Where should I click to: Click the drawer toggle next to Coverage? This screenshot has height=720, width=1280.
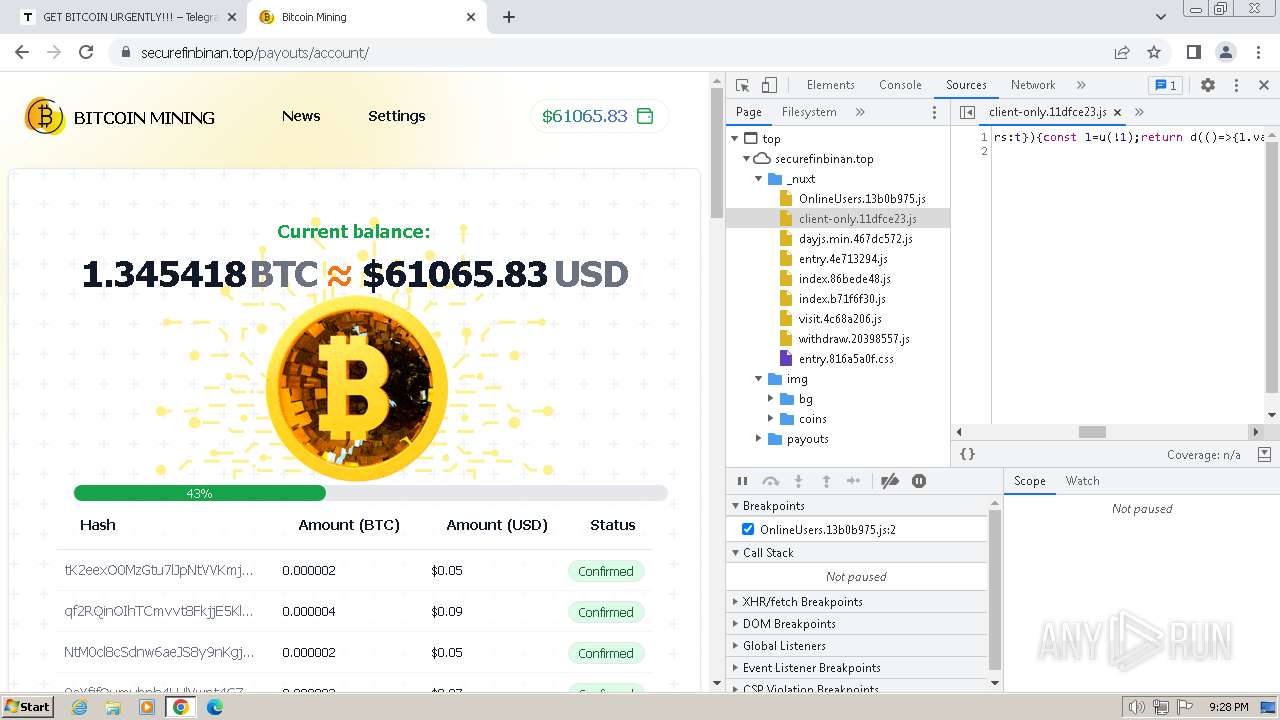[x=1265, y=454]
